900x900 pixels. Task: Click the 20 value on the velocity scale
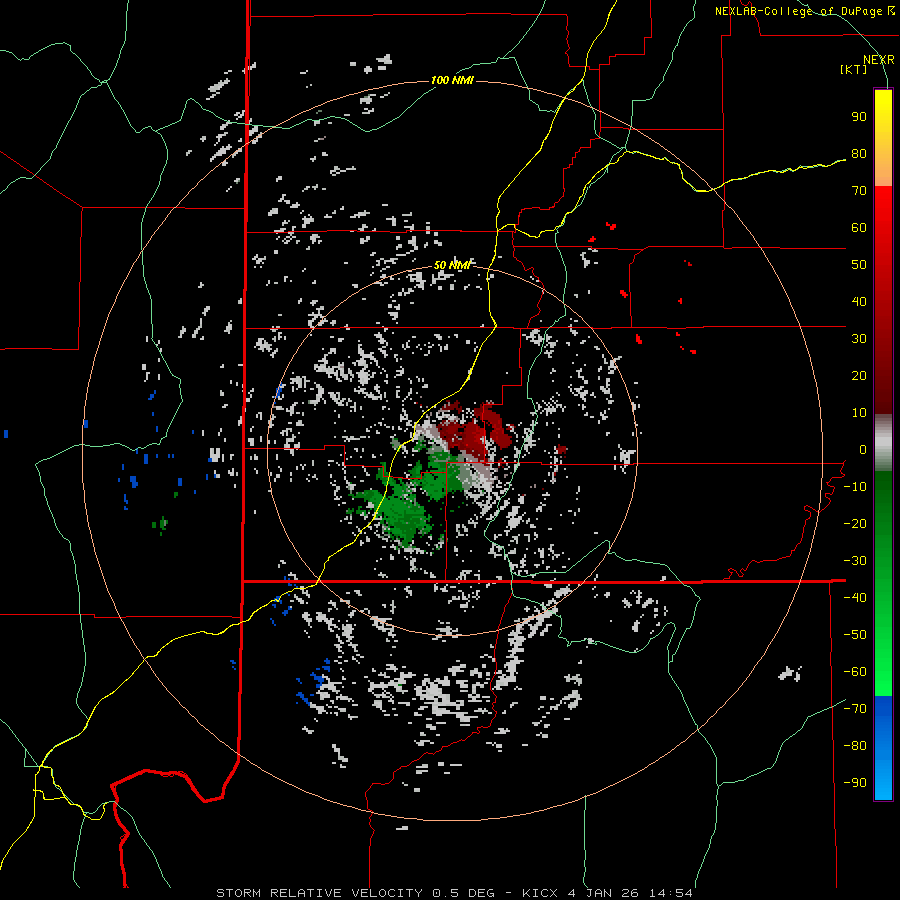859,376
